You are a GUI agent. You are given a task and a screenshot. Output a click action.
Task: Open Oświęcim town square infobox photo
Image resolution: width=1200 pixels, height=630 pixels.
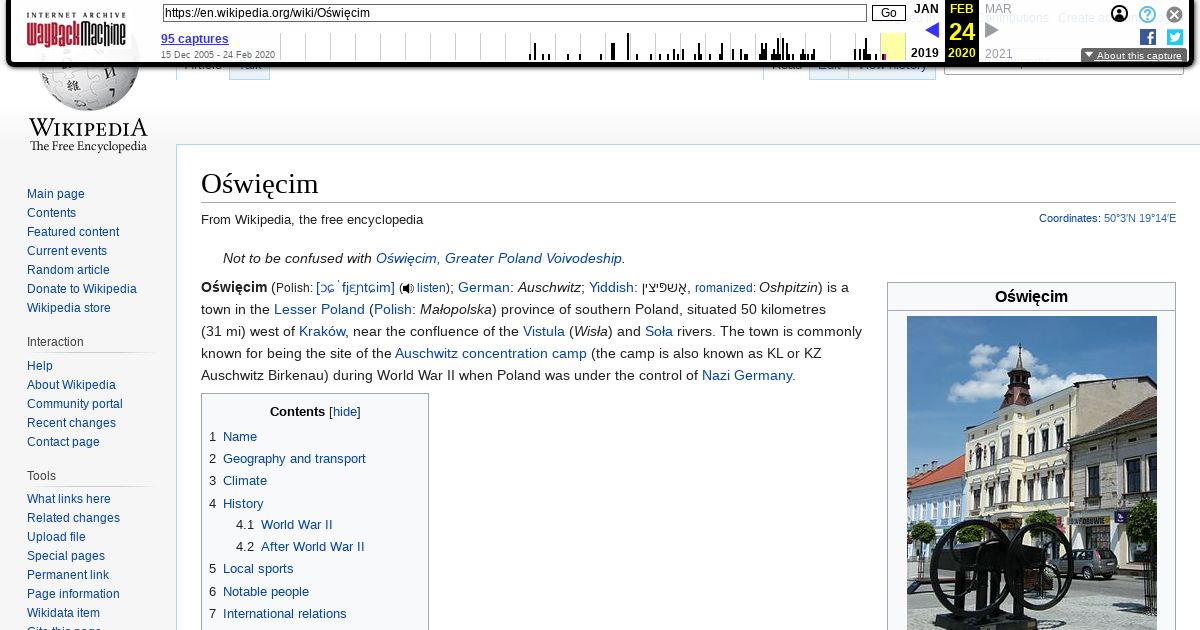click(x=1032, y=473)
